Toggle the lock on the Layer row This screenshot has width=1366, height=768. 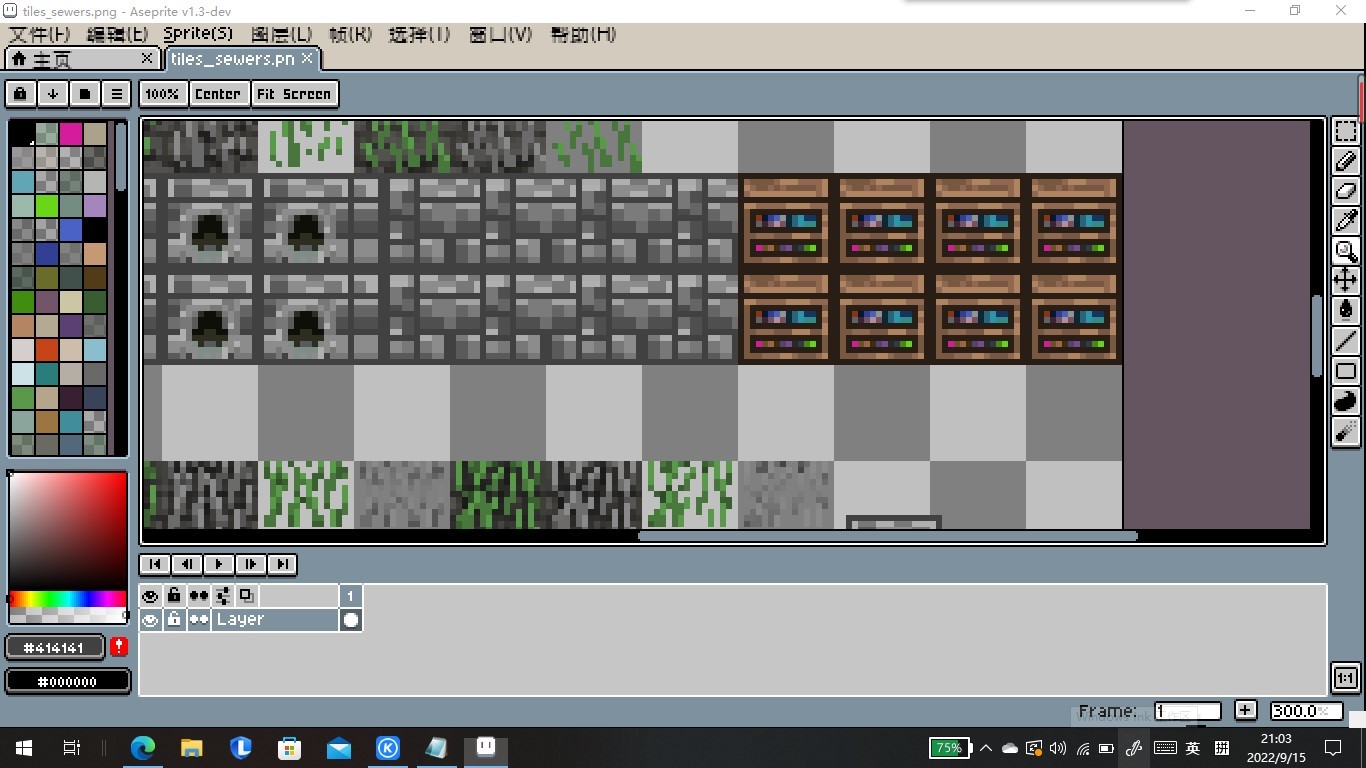174,620
